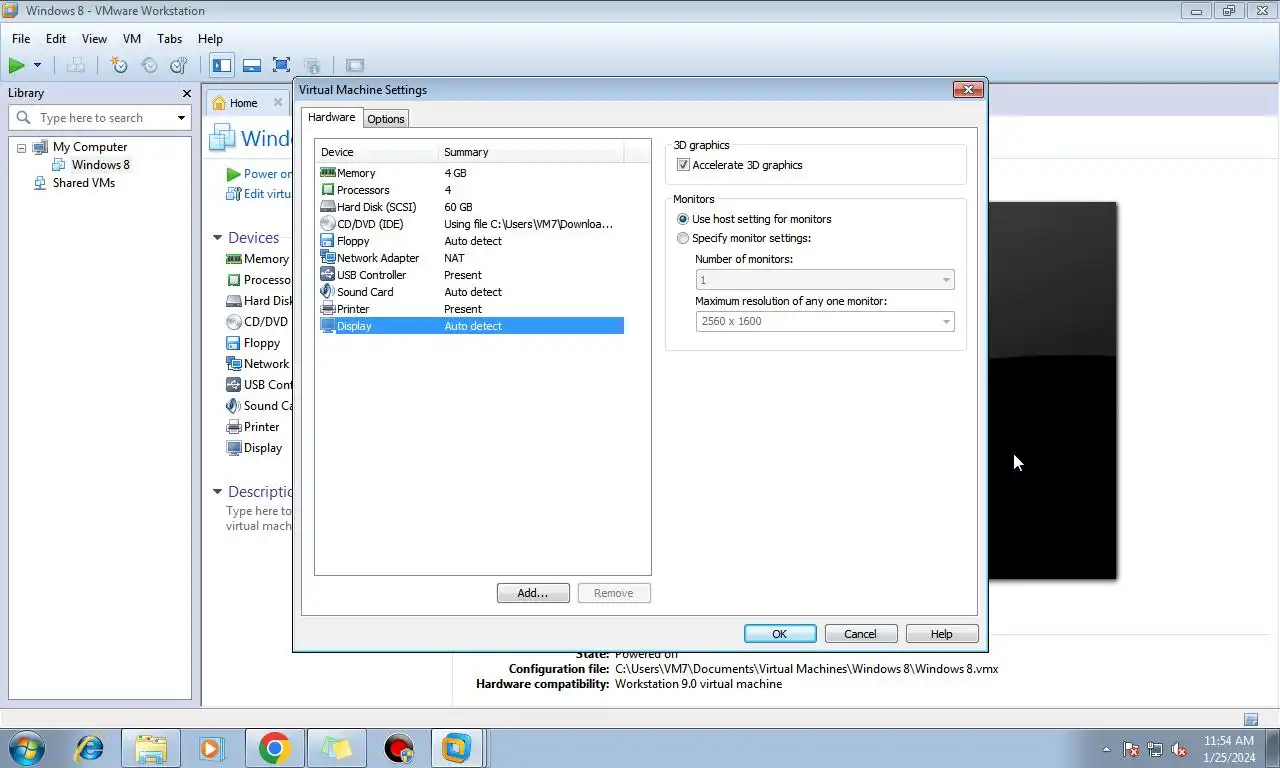
Task: Toggle the Show Library sidebar icon
Action: pyautogui.click(x=222, y=65)
